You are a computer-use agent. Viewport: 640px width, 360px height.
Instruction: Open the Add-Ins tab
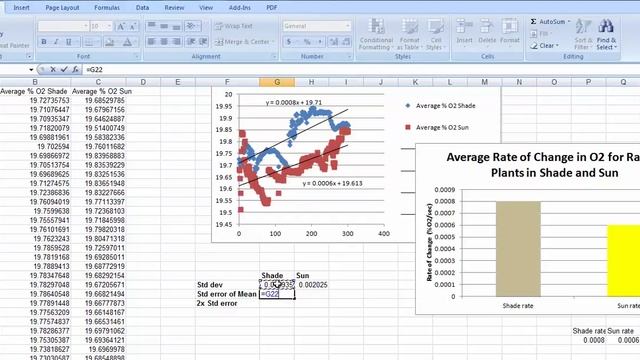240,7
